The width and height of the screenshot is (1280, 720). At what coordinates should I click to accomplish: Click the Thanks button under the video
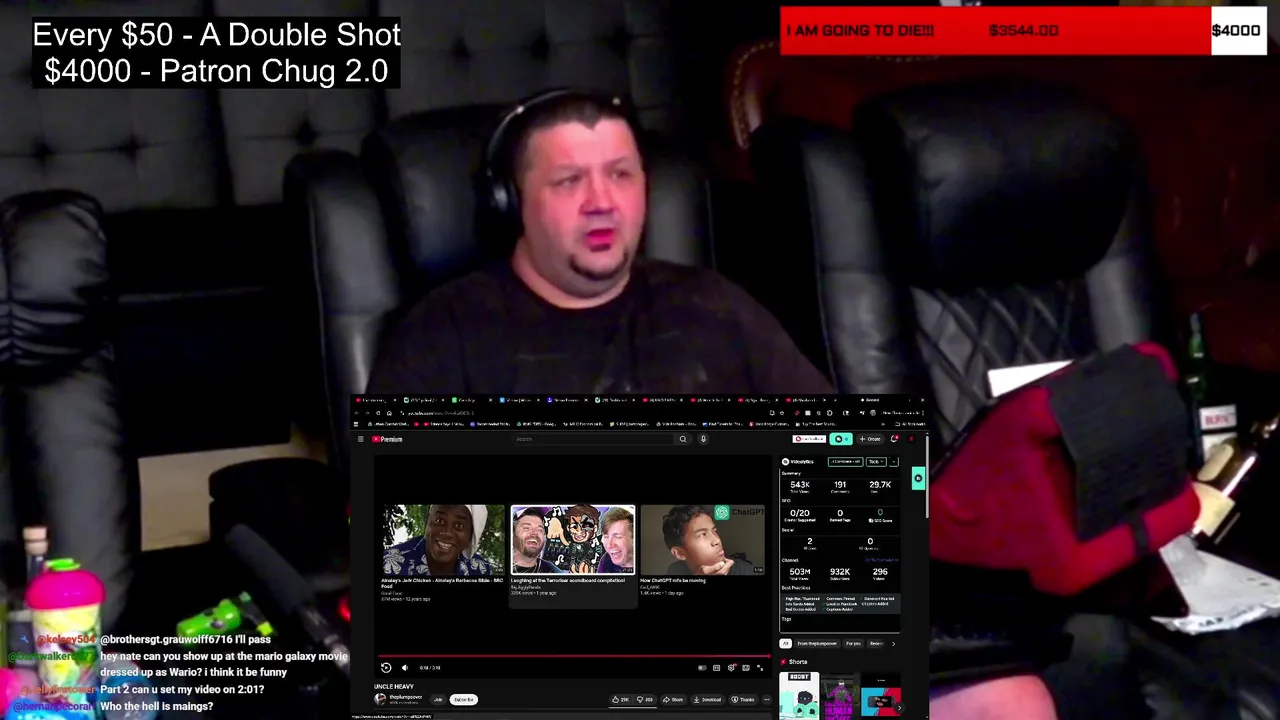coord(742,699)
